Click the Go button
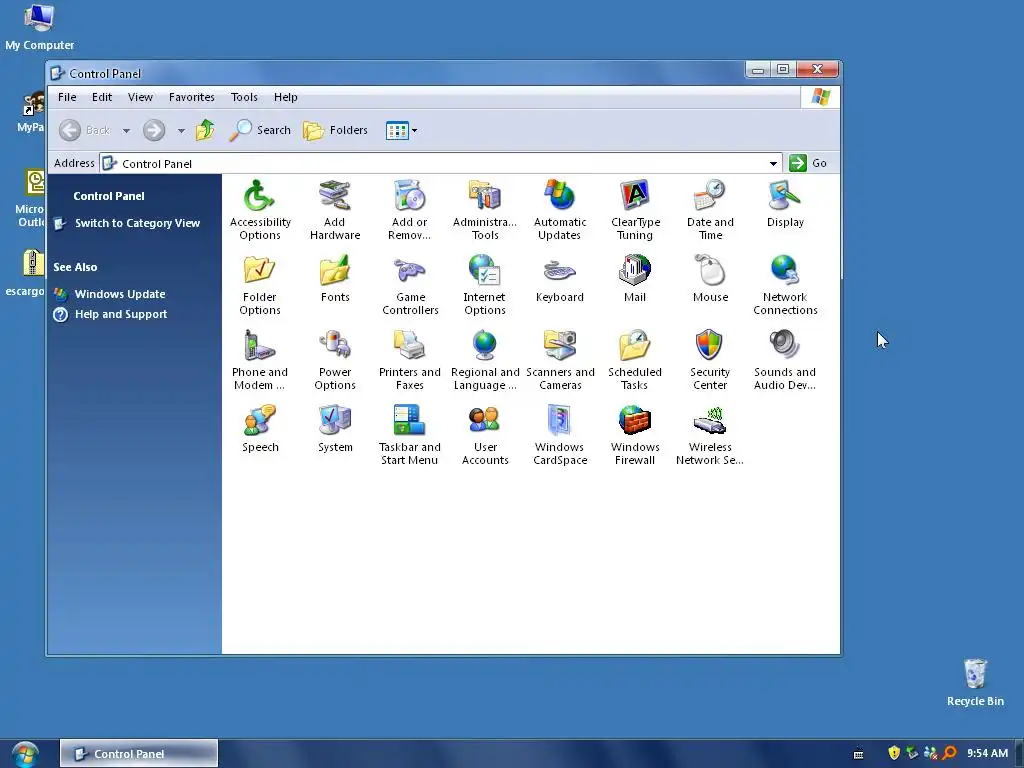The height and width of the screenshot is (768, 1024). tap(808, 163)
